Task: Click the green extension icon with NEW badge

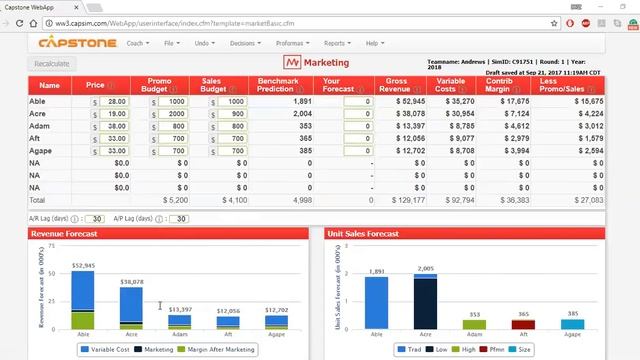Action: tap(633, 24)
